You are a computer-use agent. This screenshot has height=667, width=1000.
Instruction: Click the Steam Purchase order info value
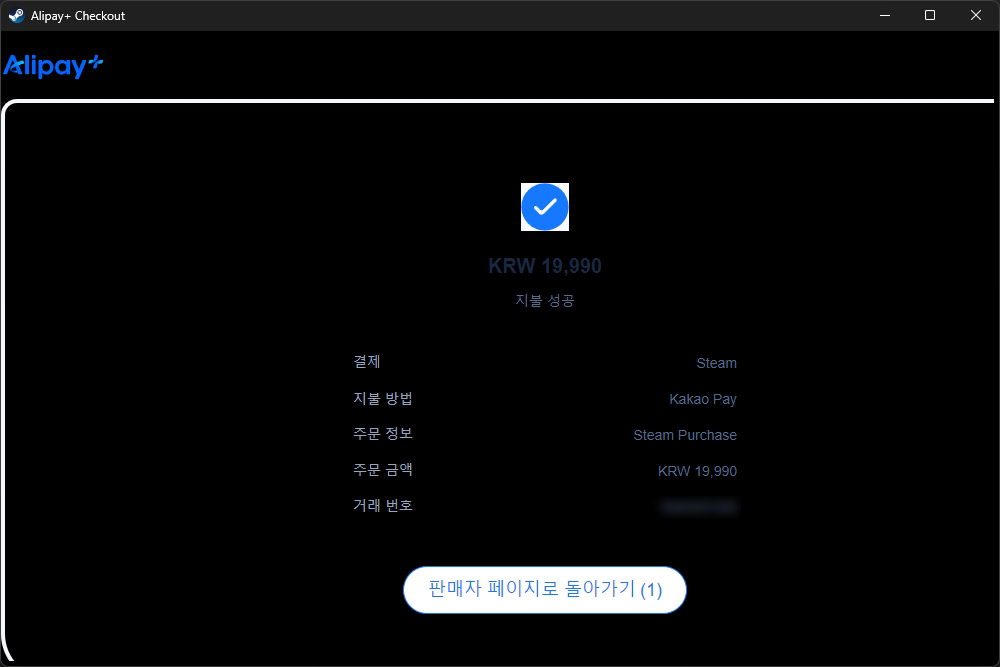coord(685,436)
